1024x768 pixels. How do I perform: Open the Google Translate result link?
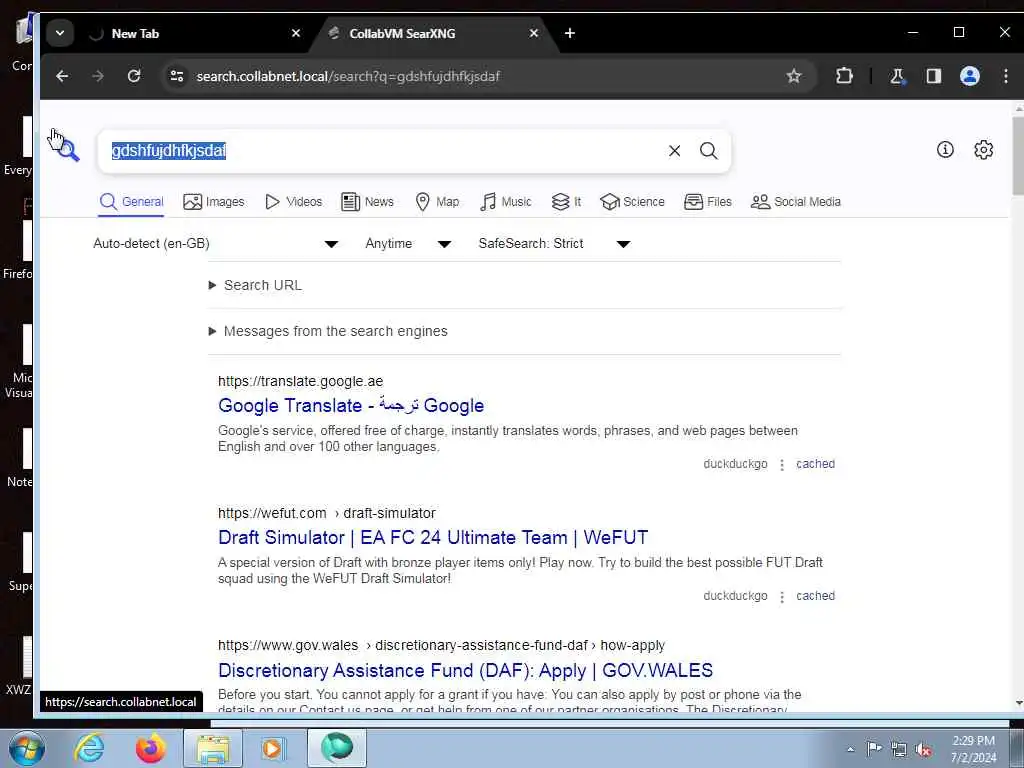351,406
